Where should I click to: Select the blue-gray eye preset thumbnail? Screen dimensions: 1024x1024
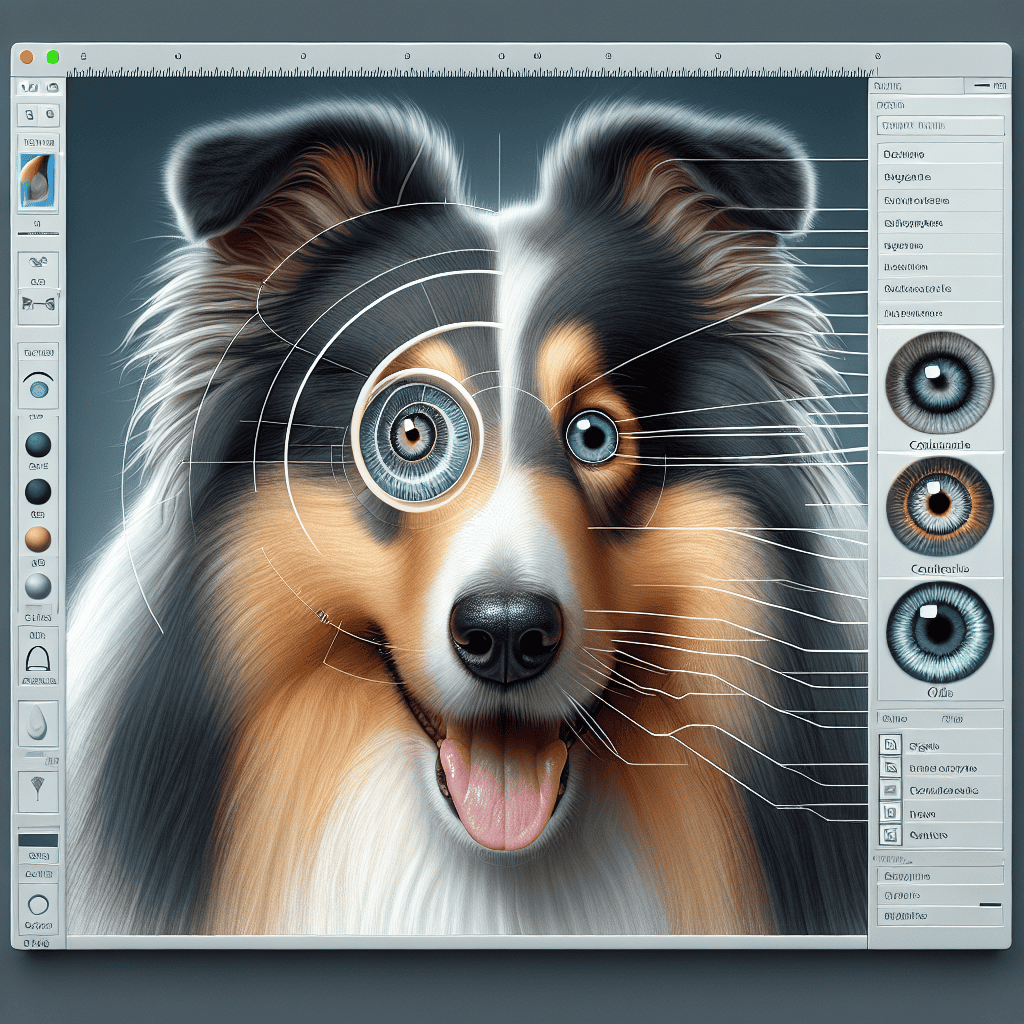[x=939, y=383]
